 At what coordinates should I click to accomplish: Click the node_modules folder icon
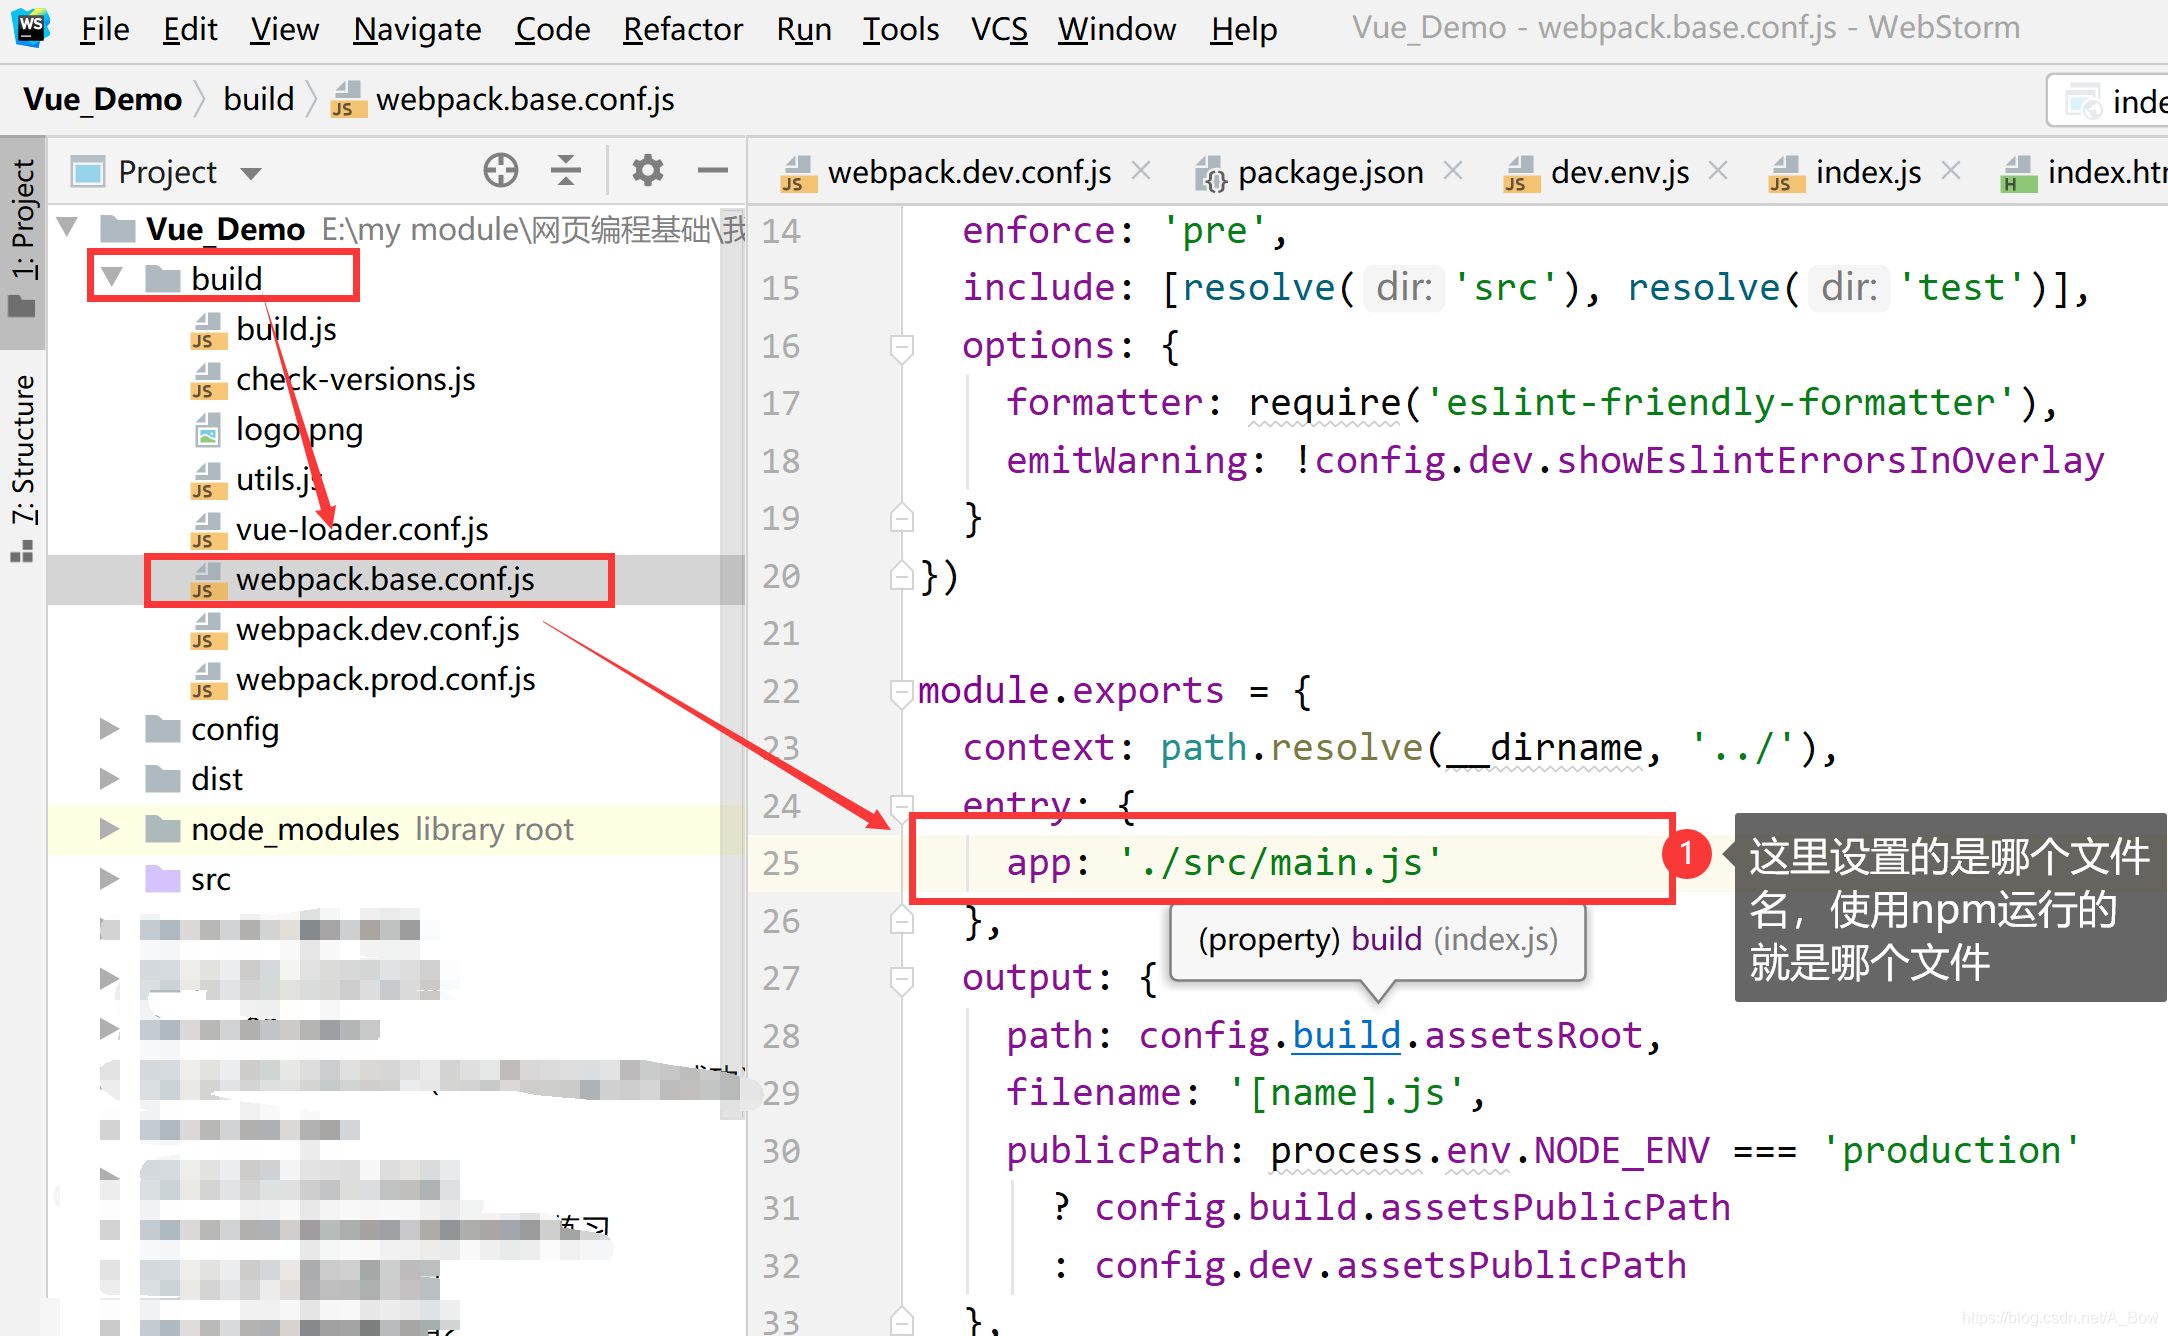pyautogui.click(x=162, y=829)
